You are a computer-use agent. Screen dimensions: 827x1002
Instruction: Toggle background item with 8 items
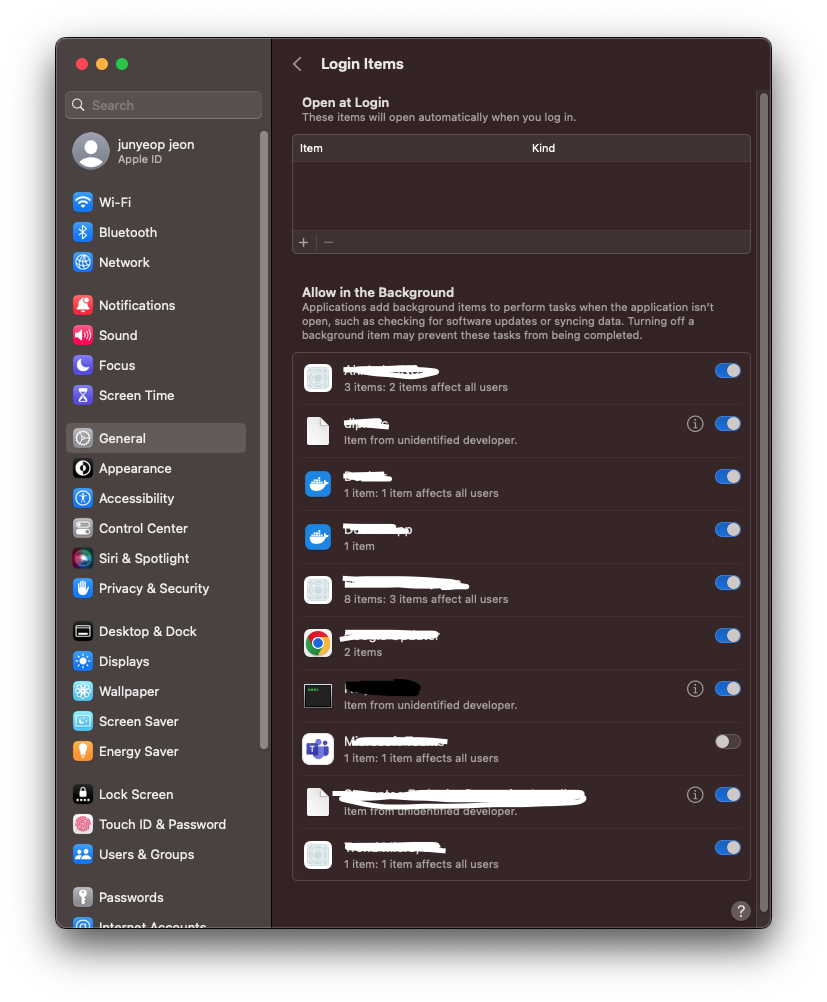click(728, 583)
